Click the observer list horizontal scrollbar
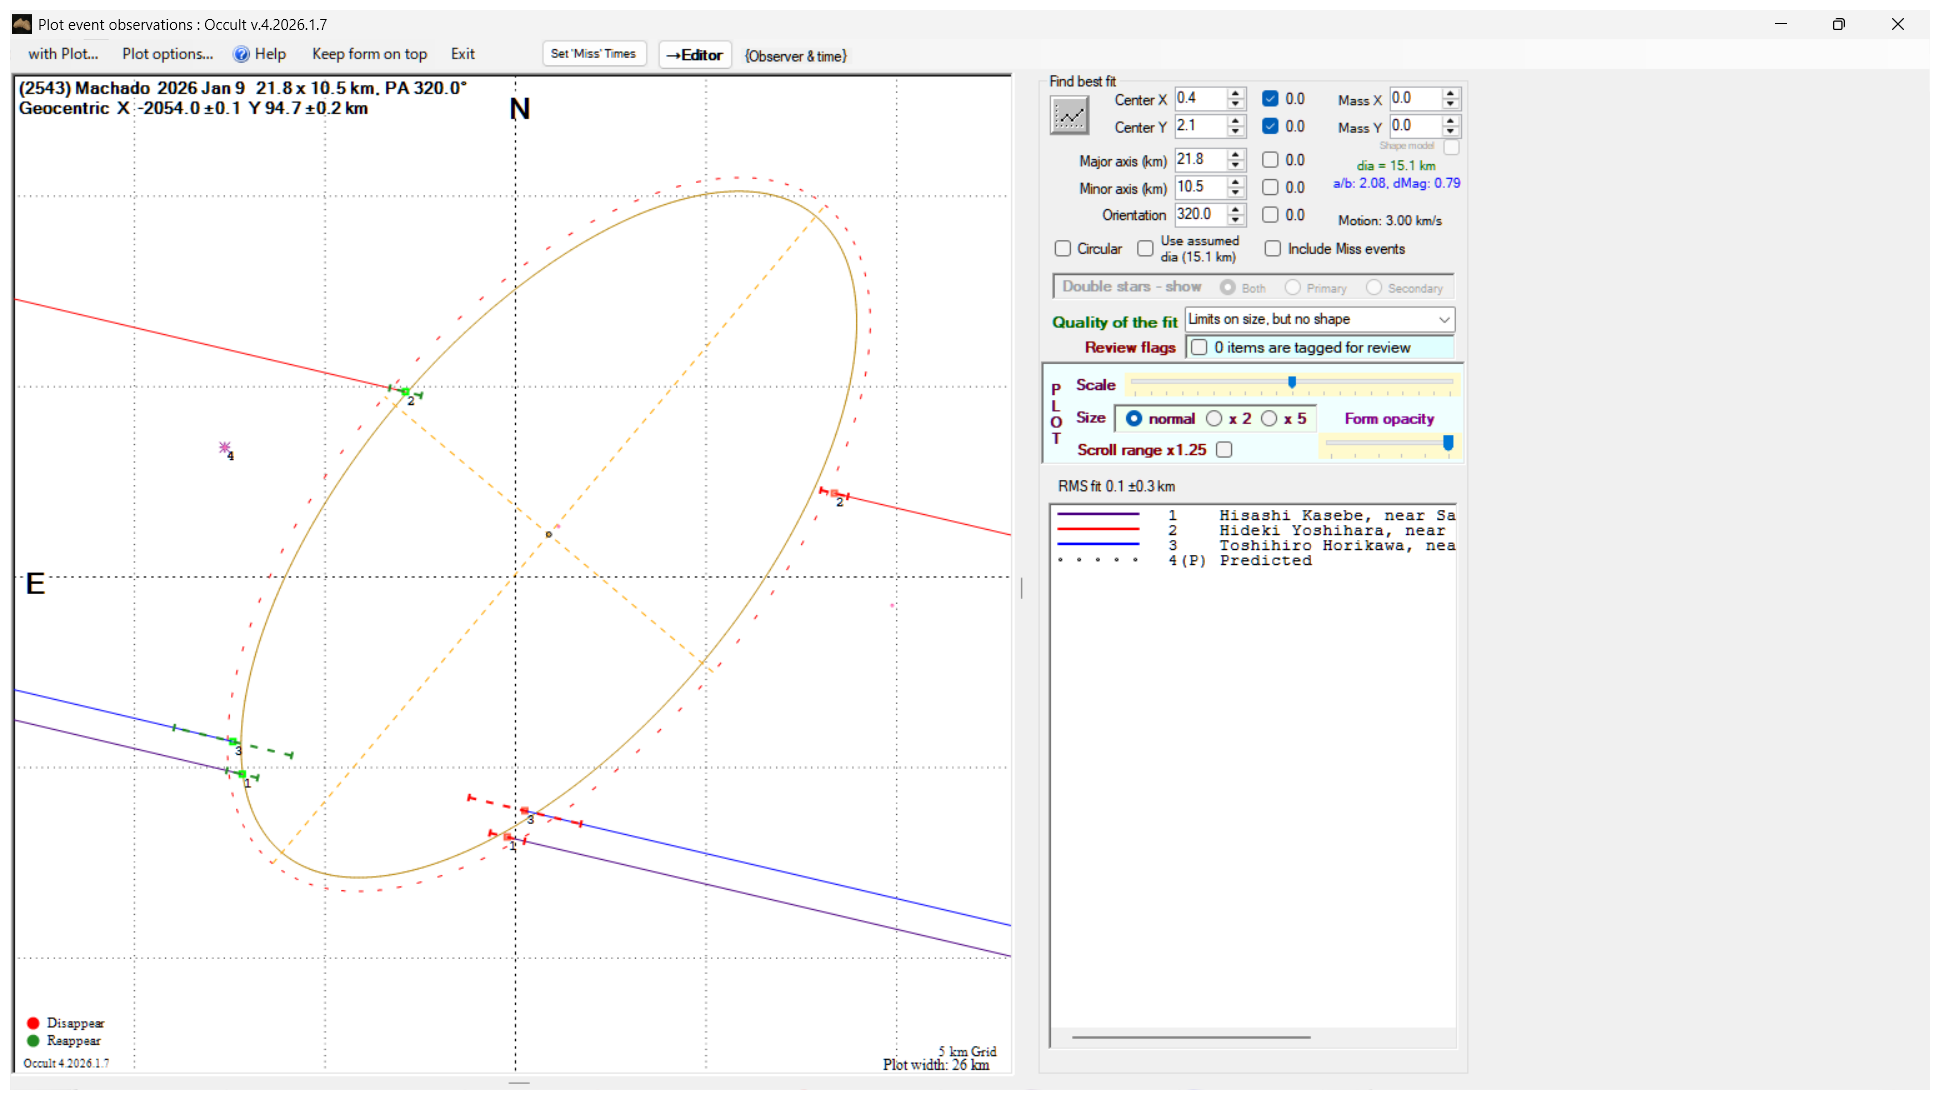The height and width of the screenshot is (1100, 1940). click(x=1190, y=1037)
